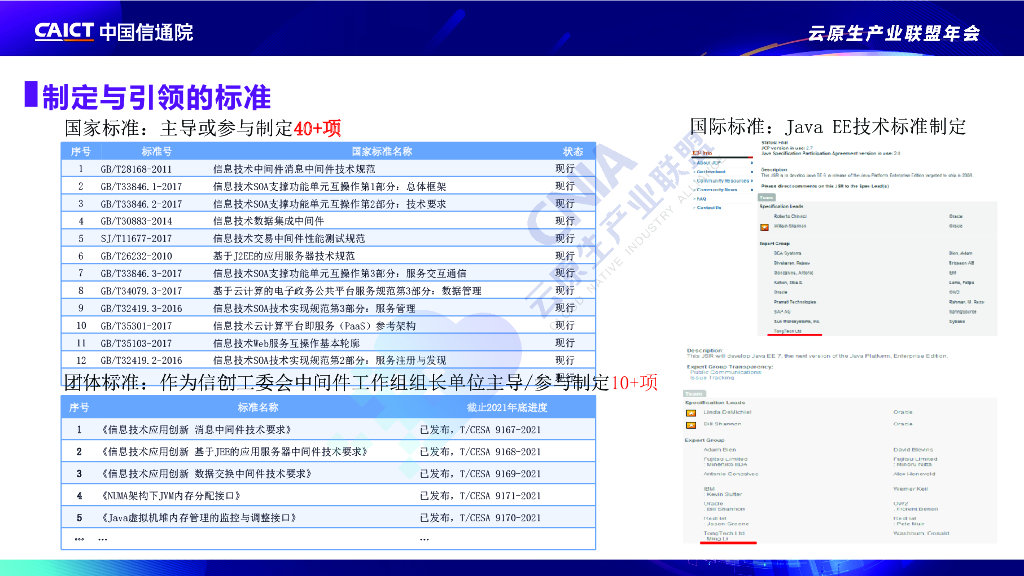
Task: Click the star icon beside William Shannon
Action: click(764, 227)
